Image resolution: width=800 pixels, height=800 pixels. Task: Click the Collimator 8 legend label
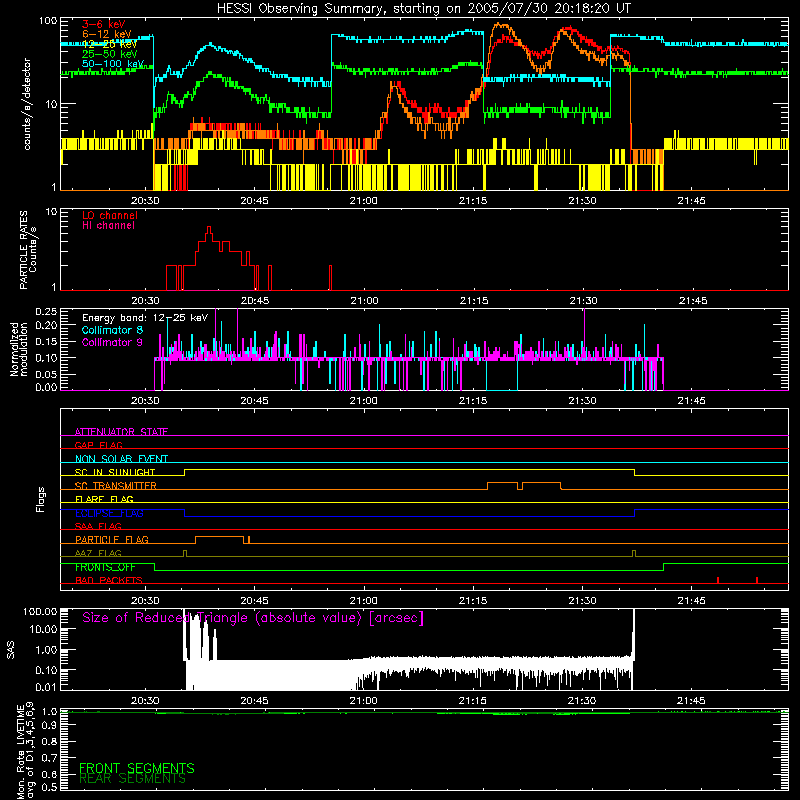(112, 330)
